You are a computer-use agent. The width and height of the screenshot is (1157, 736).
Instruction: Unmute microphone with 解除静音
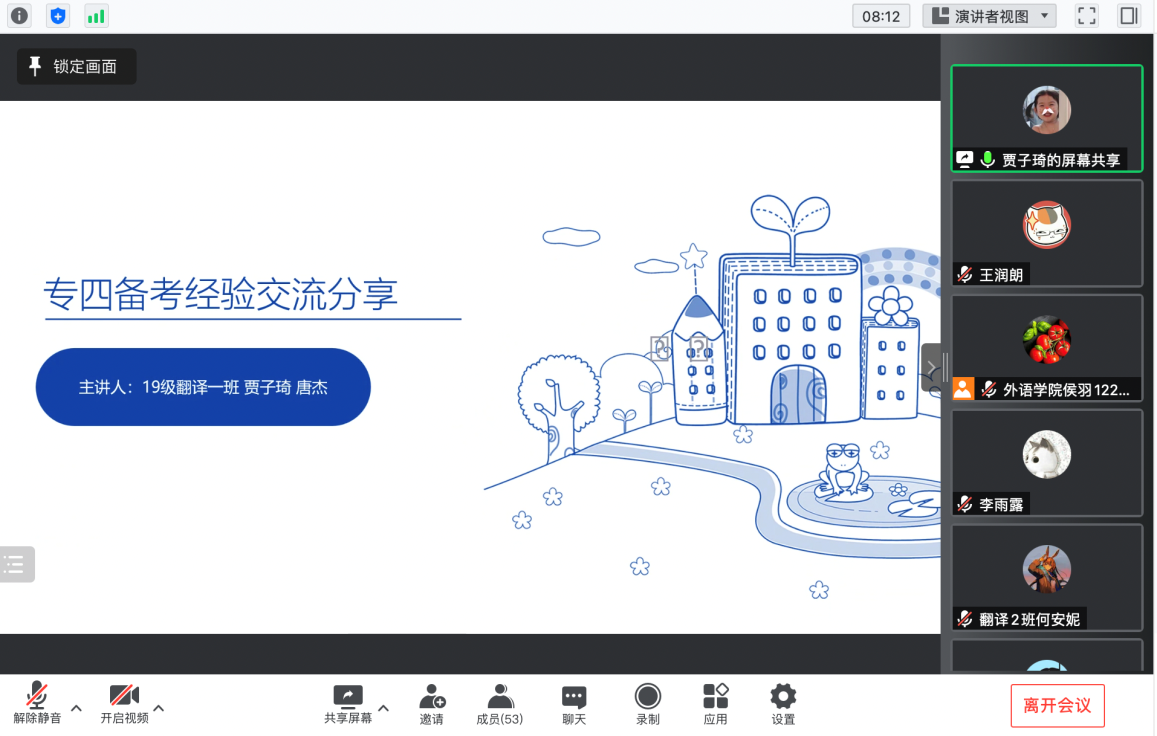coord(37,703)
